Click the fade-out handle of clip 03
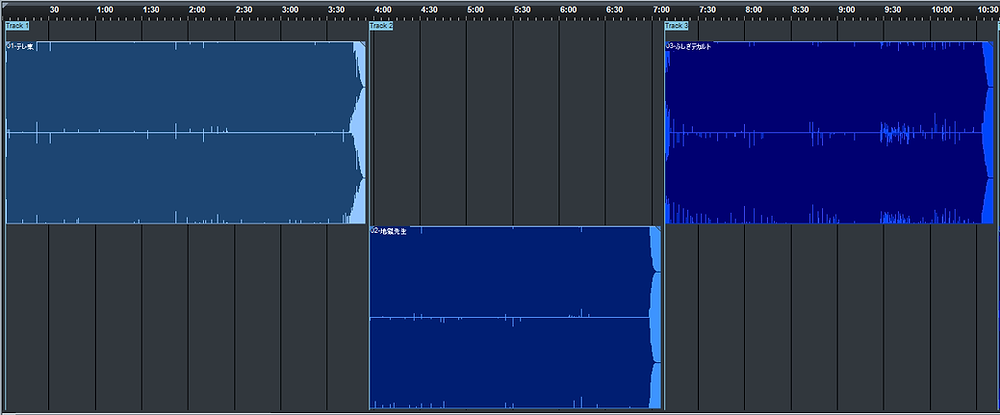Image resolution: width=1000 pixels, height=415 pixels. (990, 45)
